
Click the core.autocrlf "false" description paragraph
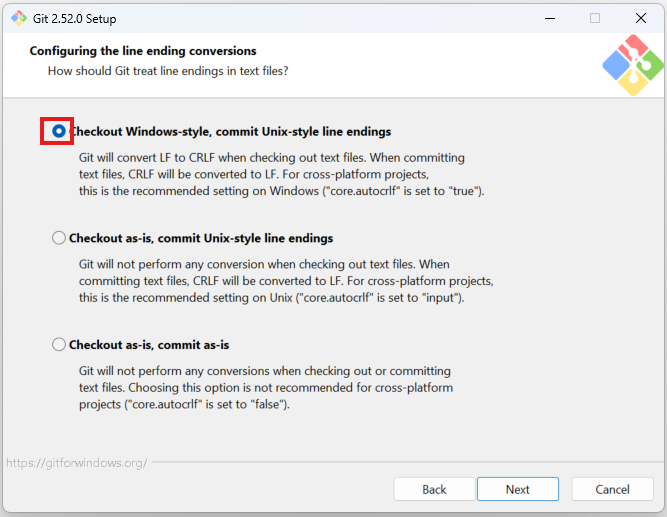point(265,388)
